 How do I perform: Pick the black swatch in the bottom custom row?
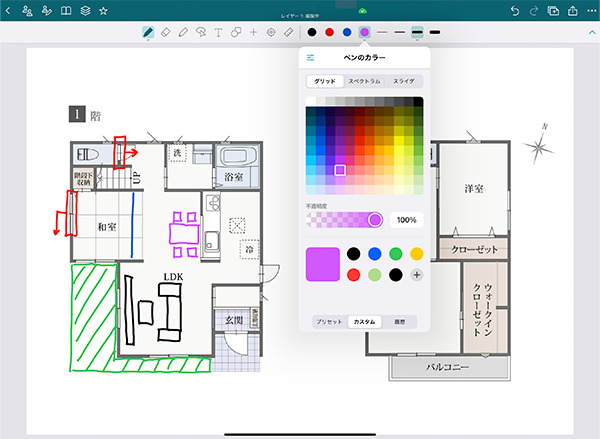[396, 275]
